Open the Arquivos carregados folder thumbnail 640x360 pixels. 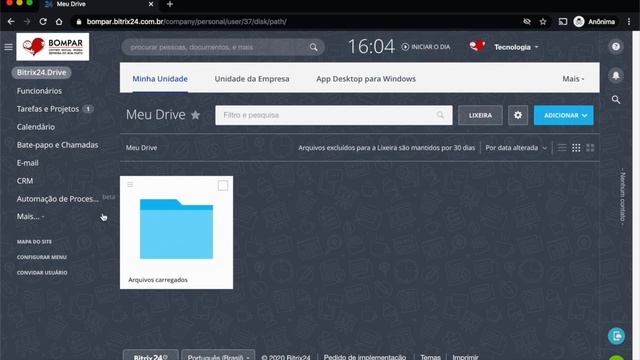point(176,229)
